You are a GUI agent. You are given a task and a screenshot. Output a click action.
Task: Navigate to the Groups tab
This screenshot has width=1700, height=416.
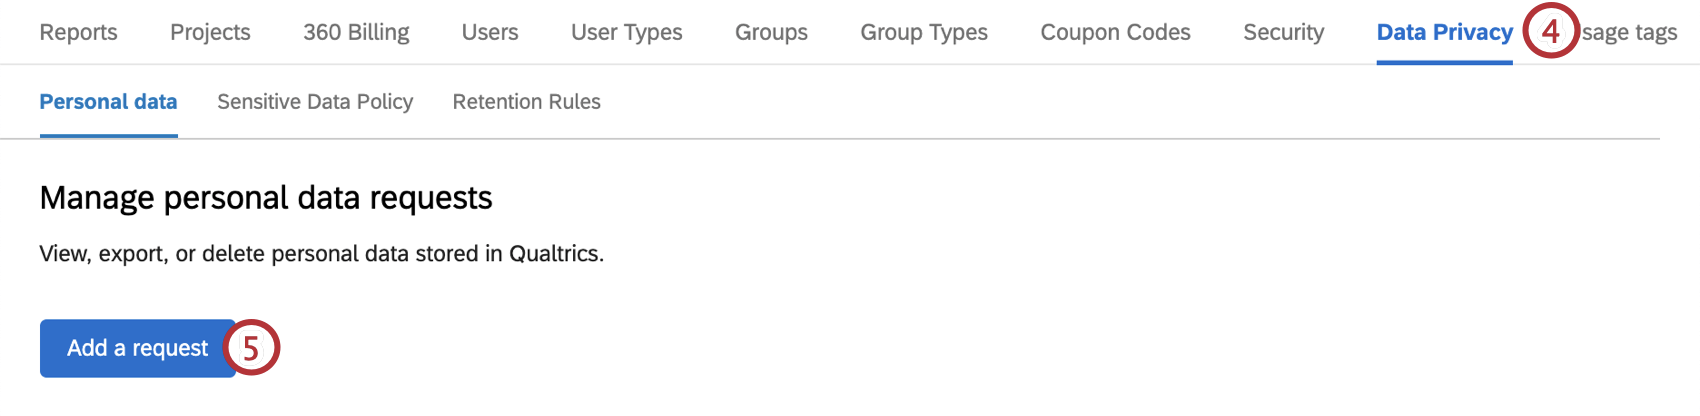coord(771,32)
